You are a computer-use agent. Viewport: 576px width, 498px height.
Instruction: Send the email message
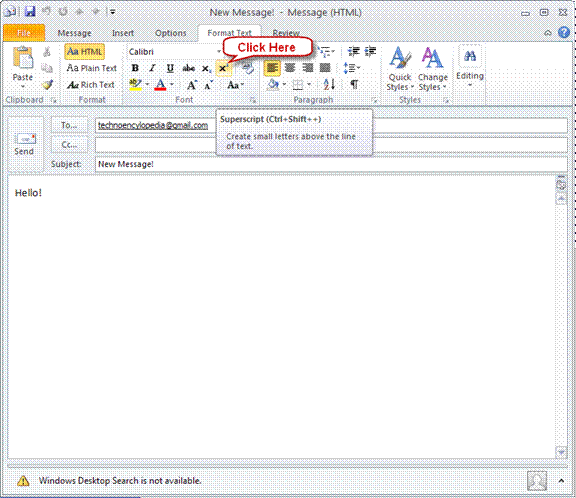(24, 144)
